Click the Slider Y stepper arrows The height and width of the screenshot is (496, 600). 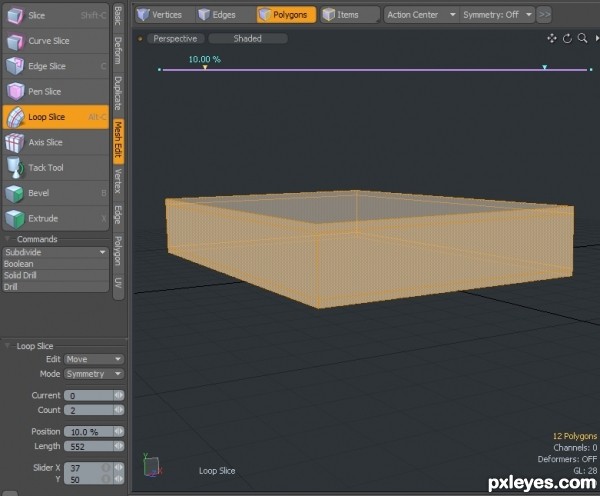point(119,479)
